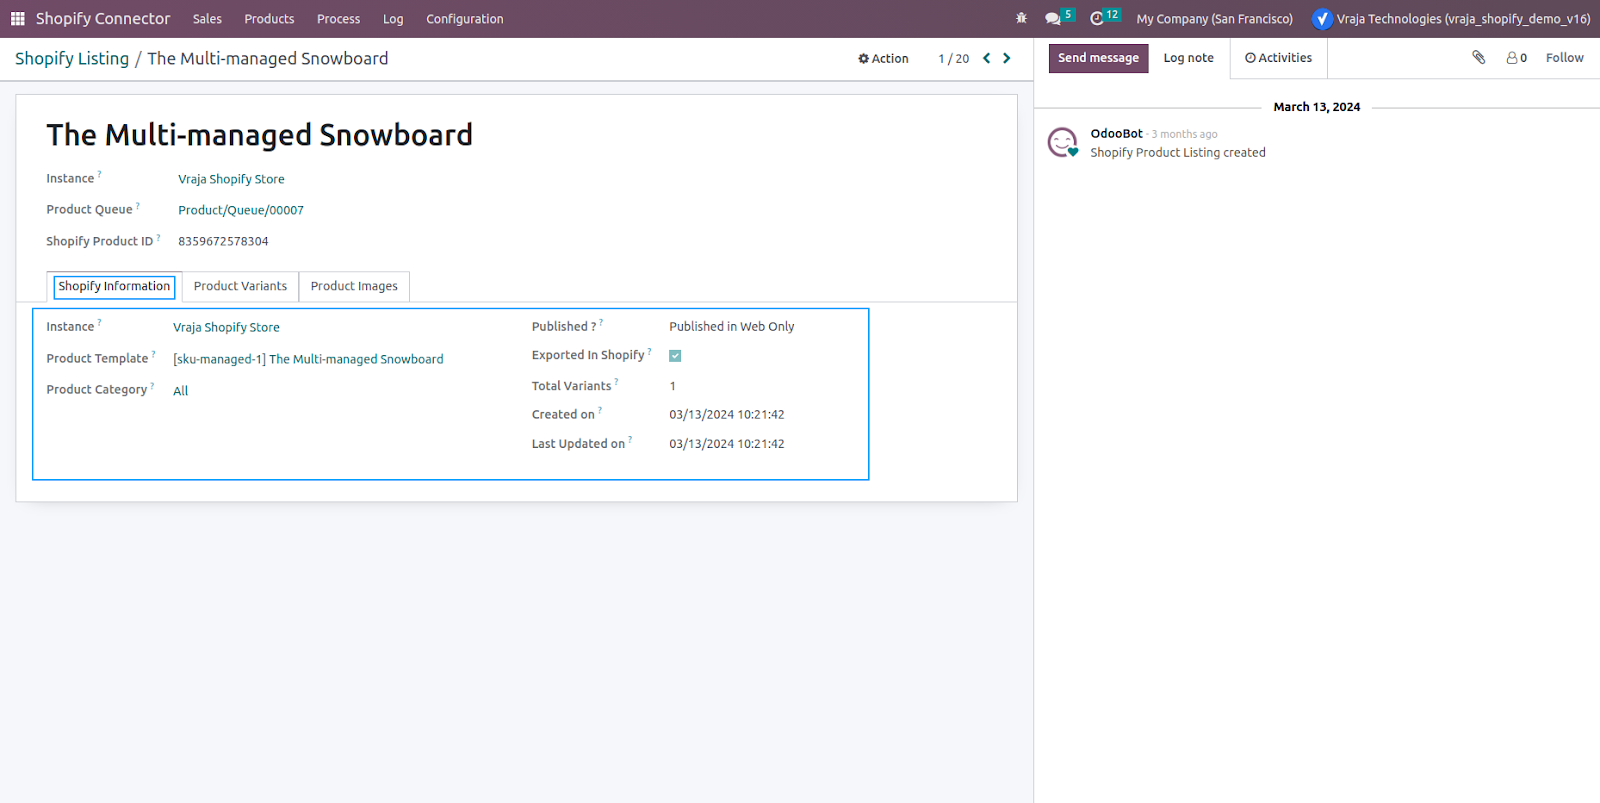The width and height of the screenshot is (1600, 803).
Task: Click help tooltip beside Product Template label
Action: [x=153, y=355]
